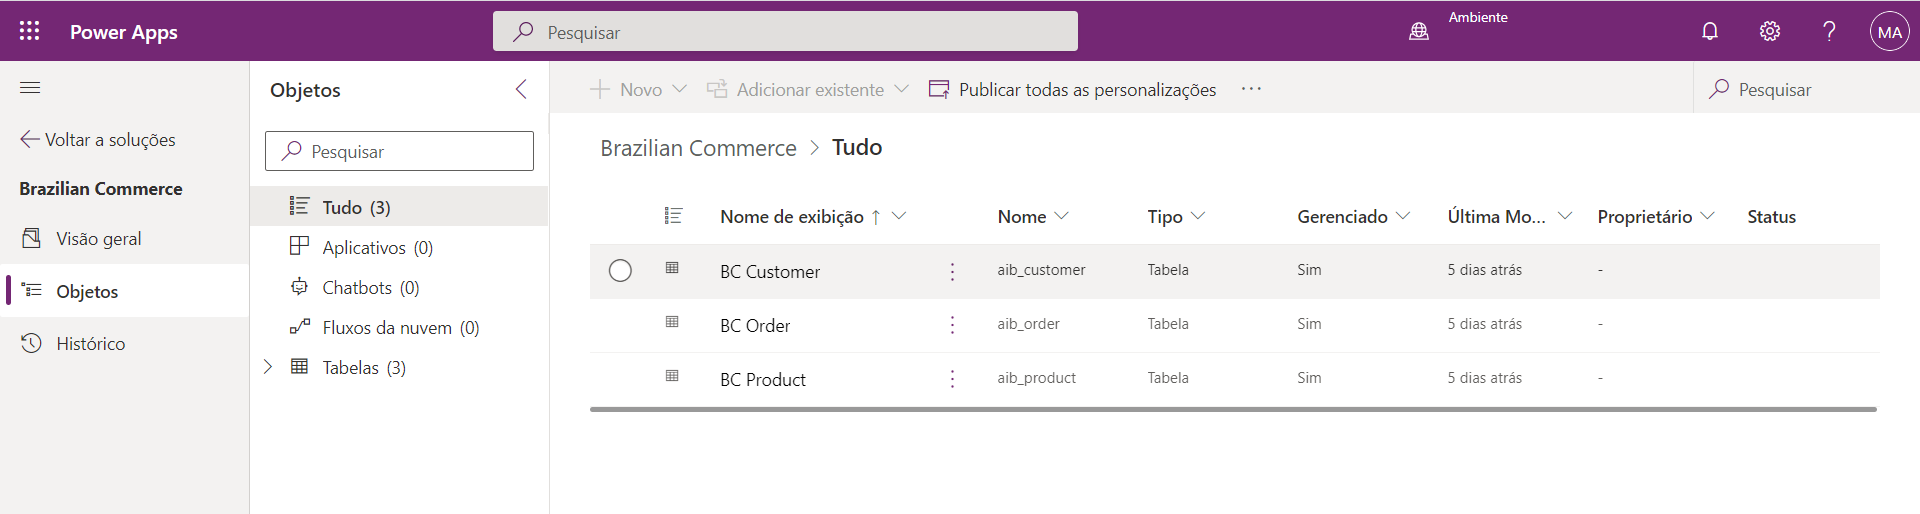
Task: Open the notifications bell
Action: point(1710,31)
